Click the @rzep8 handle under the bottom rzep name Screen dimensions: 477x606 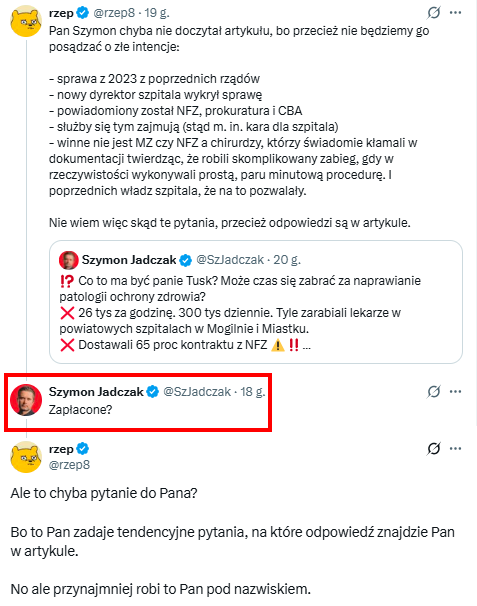pos(69,465)
